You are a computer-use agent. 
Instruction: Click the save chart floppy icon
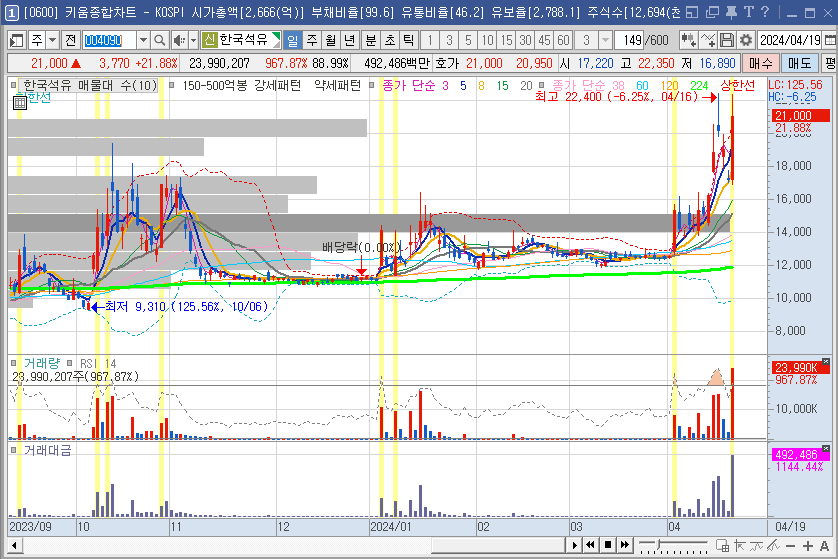[726, 40]
